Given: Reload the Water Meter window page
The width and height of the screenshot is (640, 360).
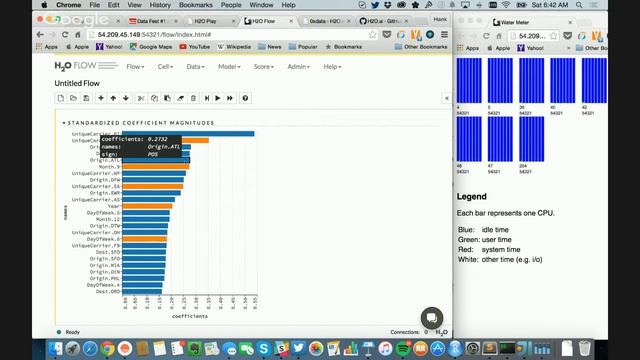Looking at the screenshot, I should pos(486,36).
